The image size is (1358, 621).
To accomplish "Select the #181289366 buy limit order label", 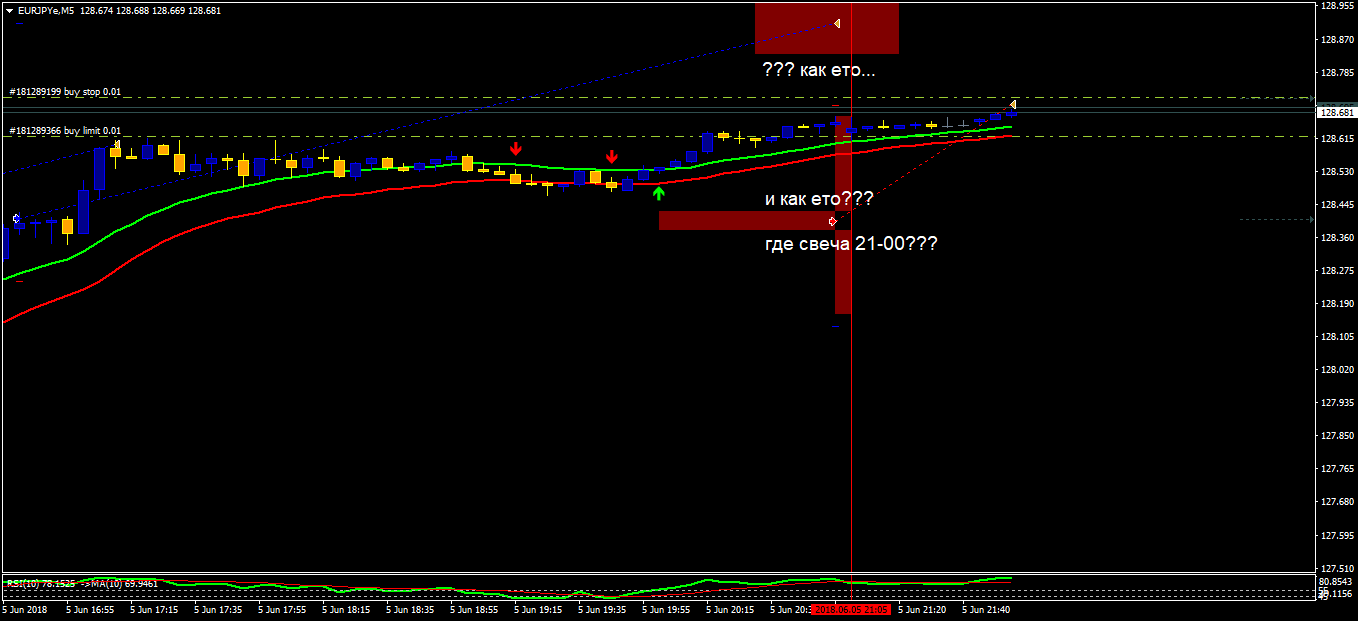I will [x=65, y=130].
